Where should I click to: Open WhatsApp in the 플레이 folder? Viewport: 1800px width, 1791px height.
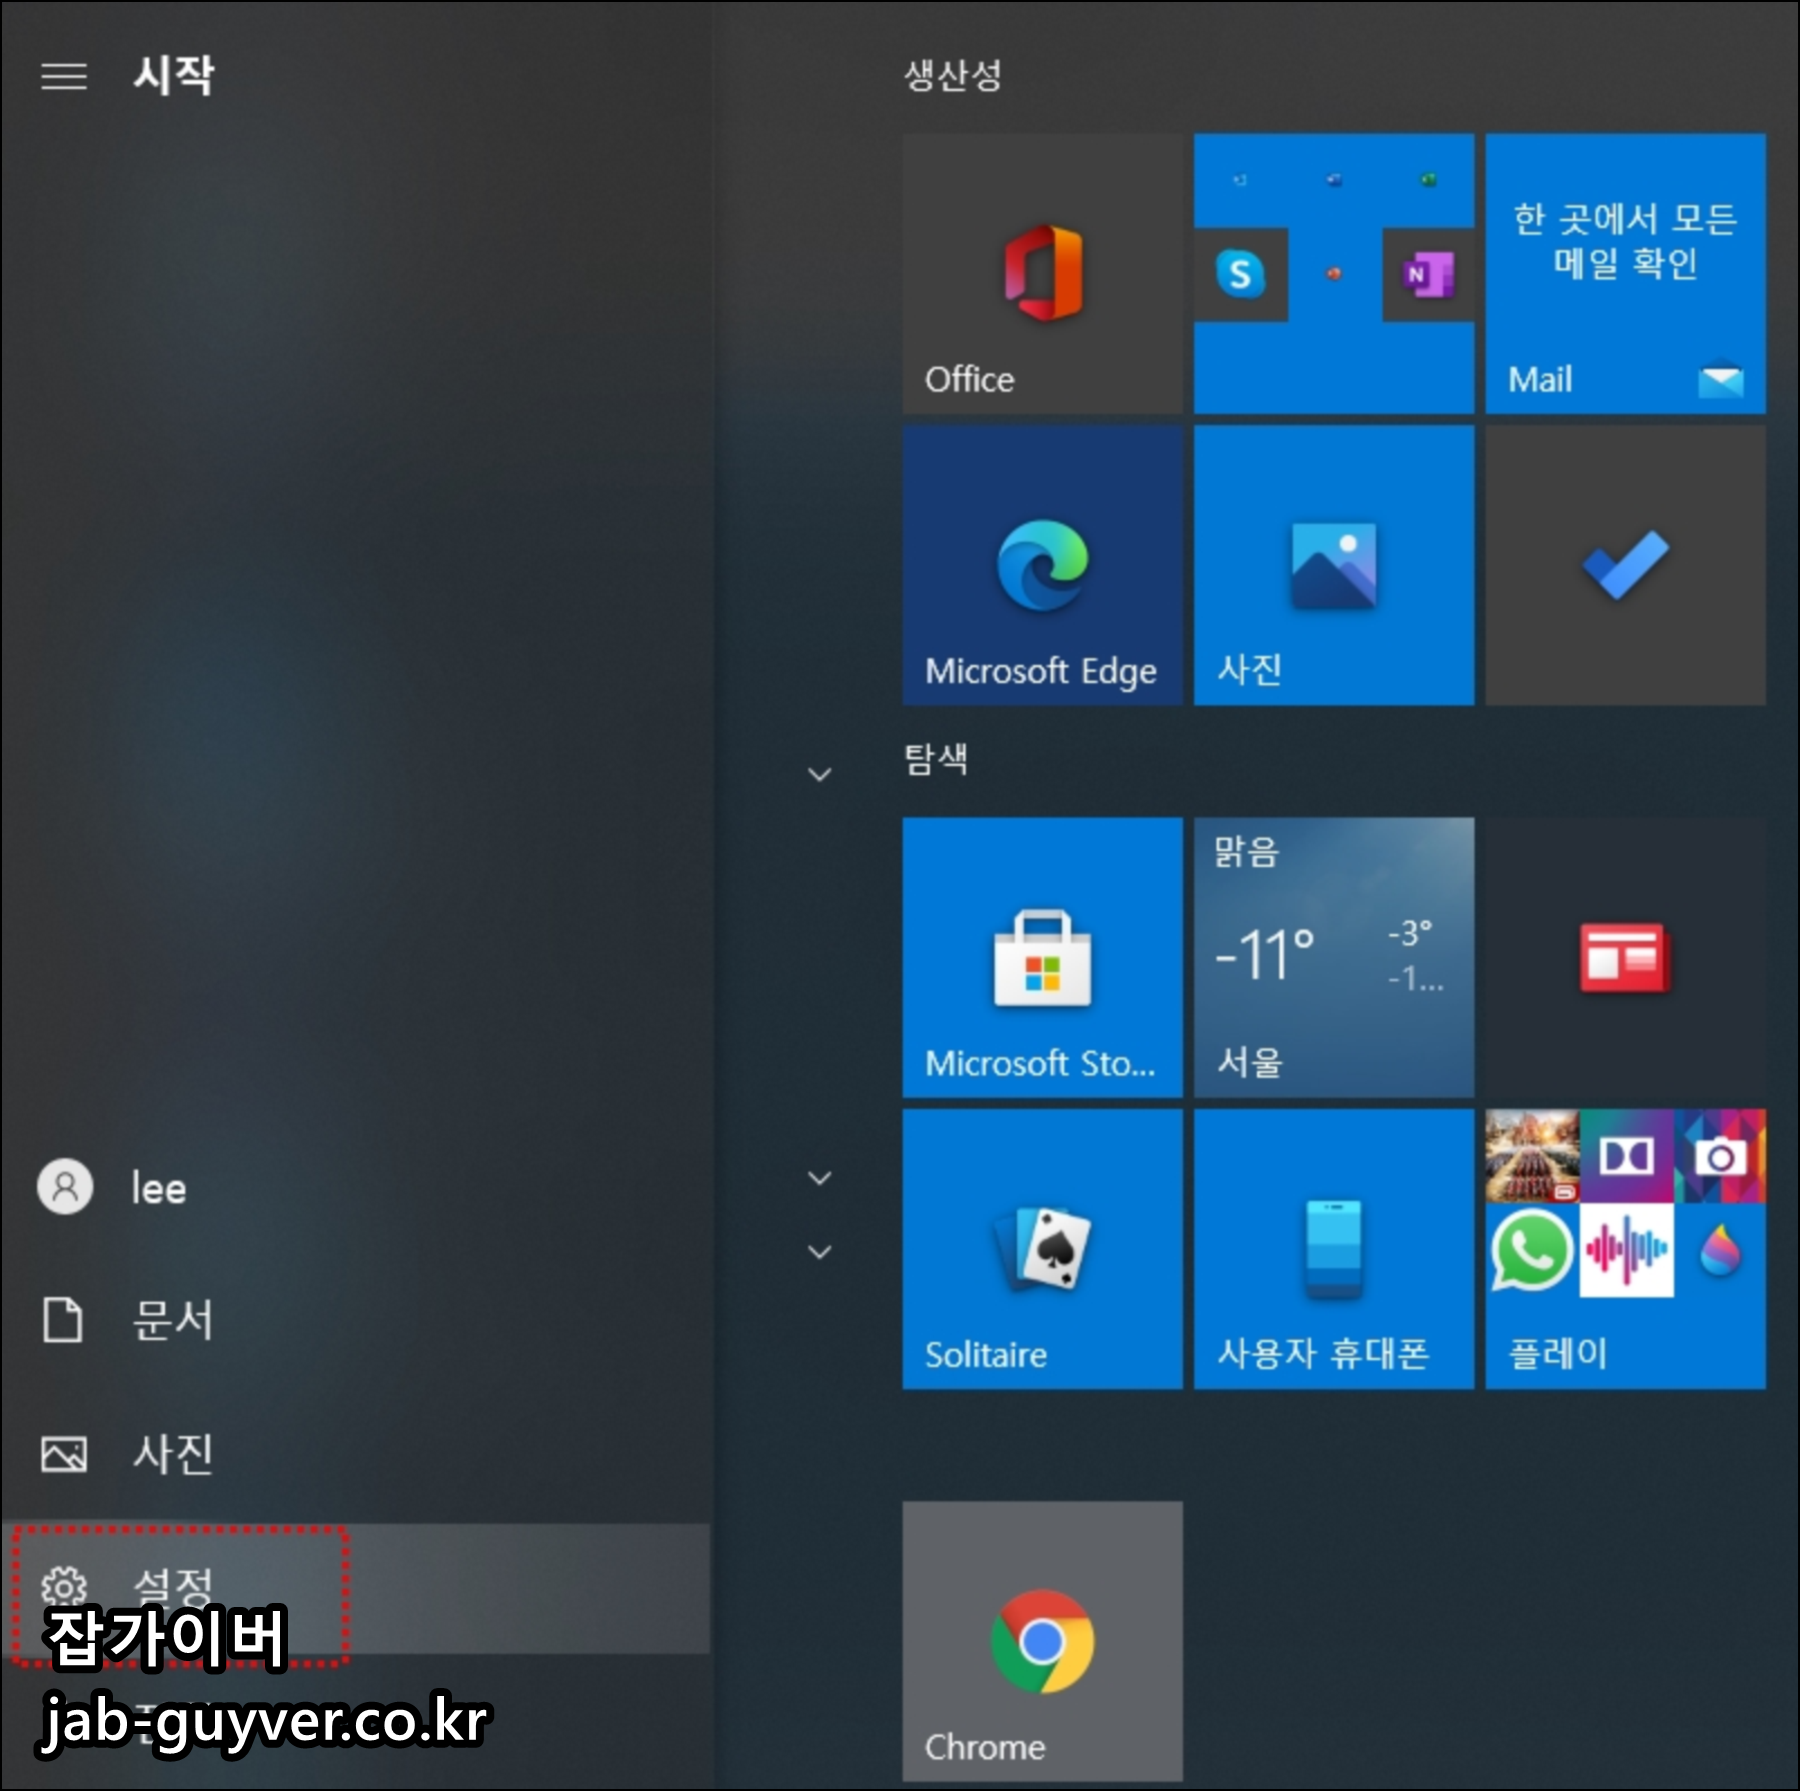(x=1532, y=1250)
